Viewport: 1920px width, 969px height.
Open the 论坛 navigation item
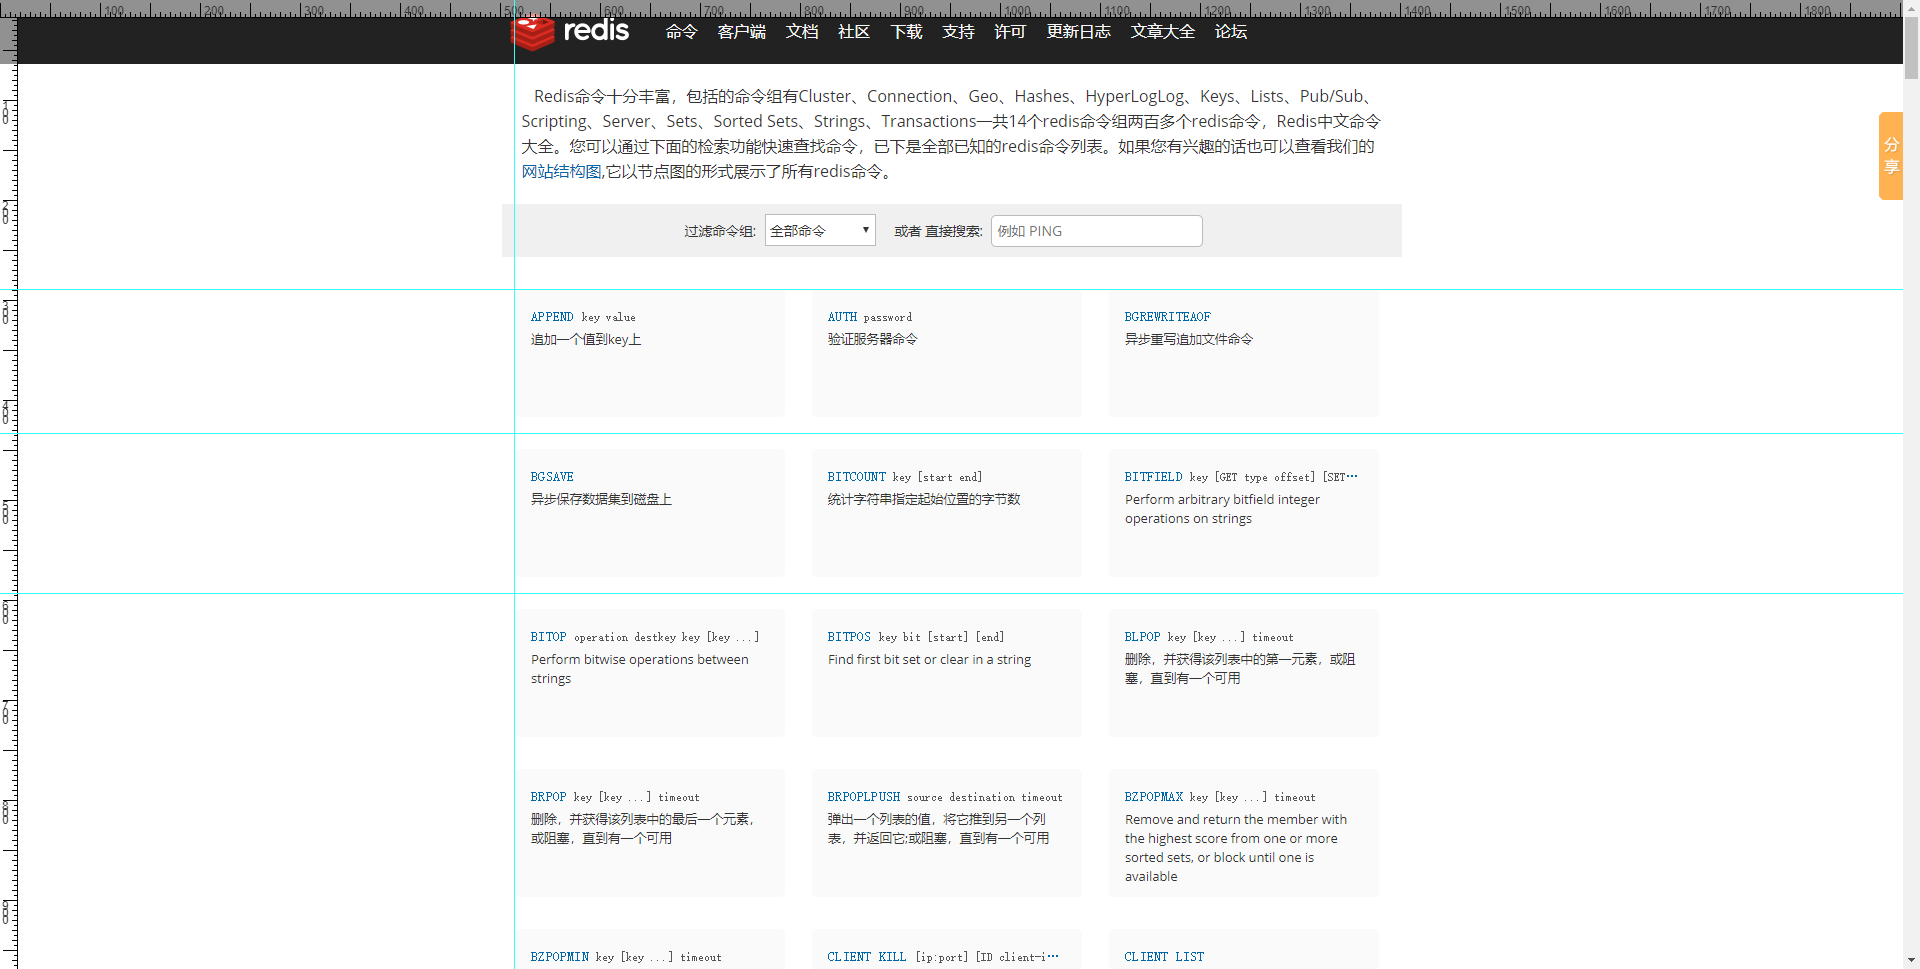(1231, 32)
